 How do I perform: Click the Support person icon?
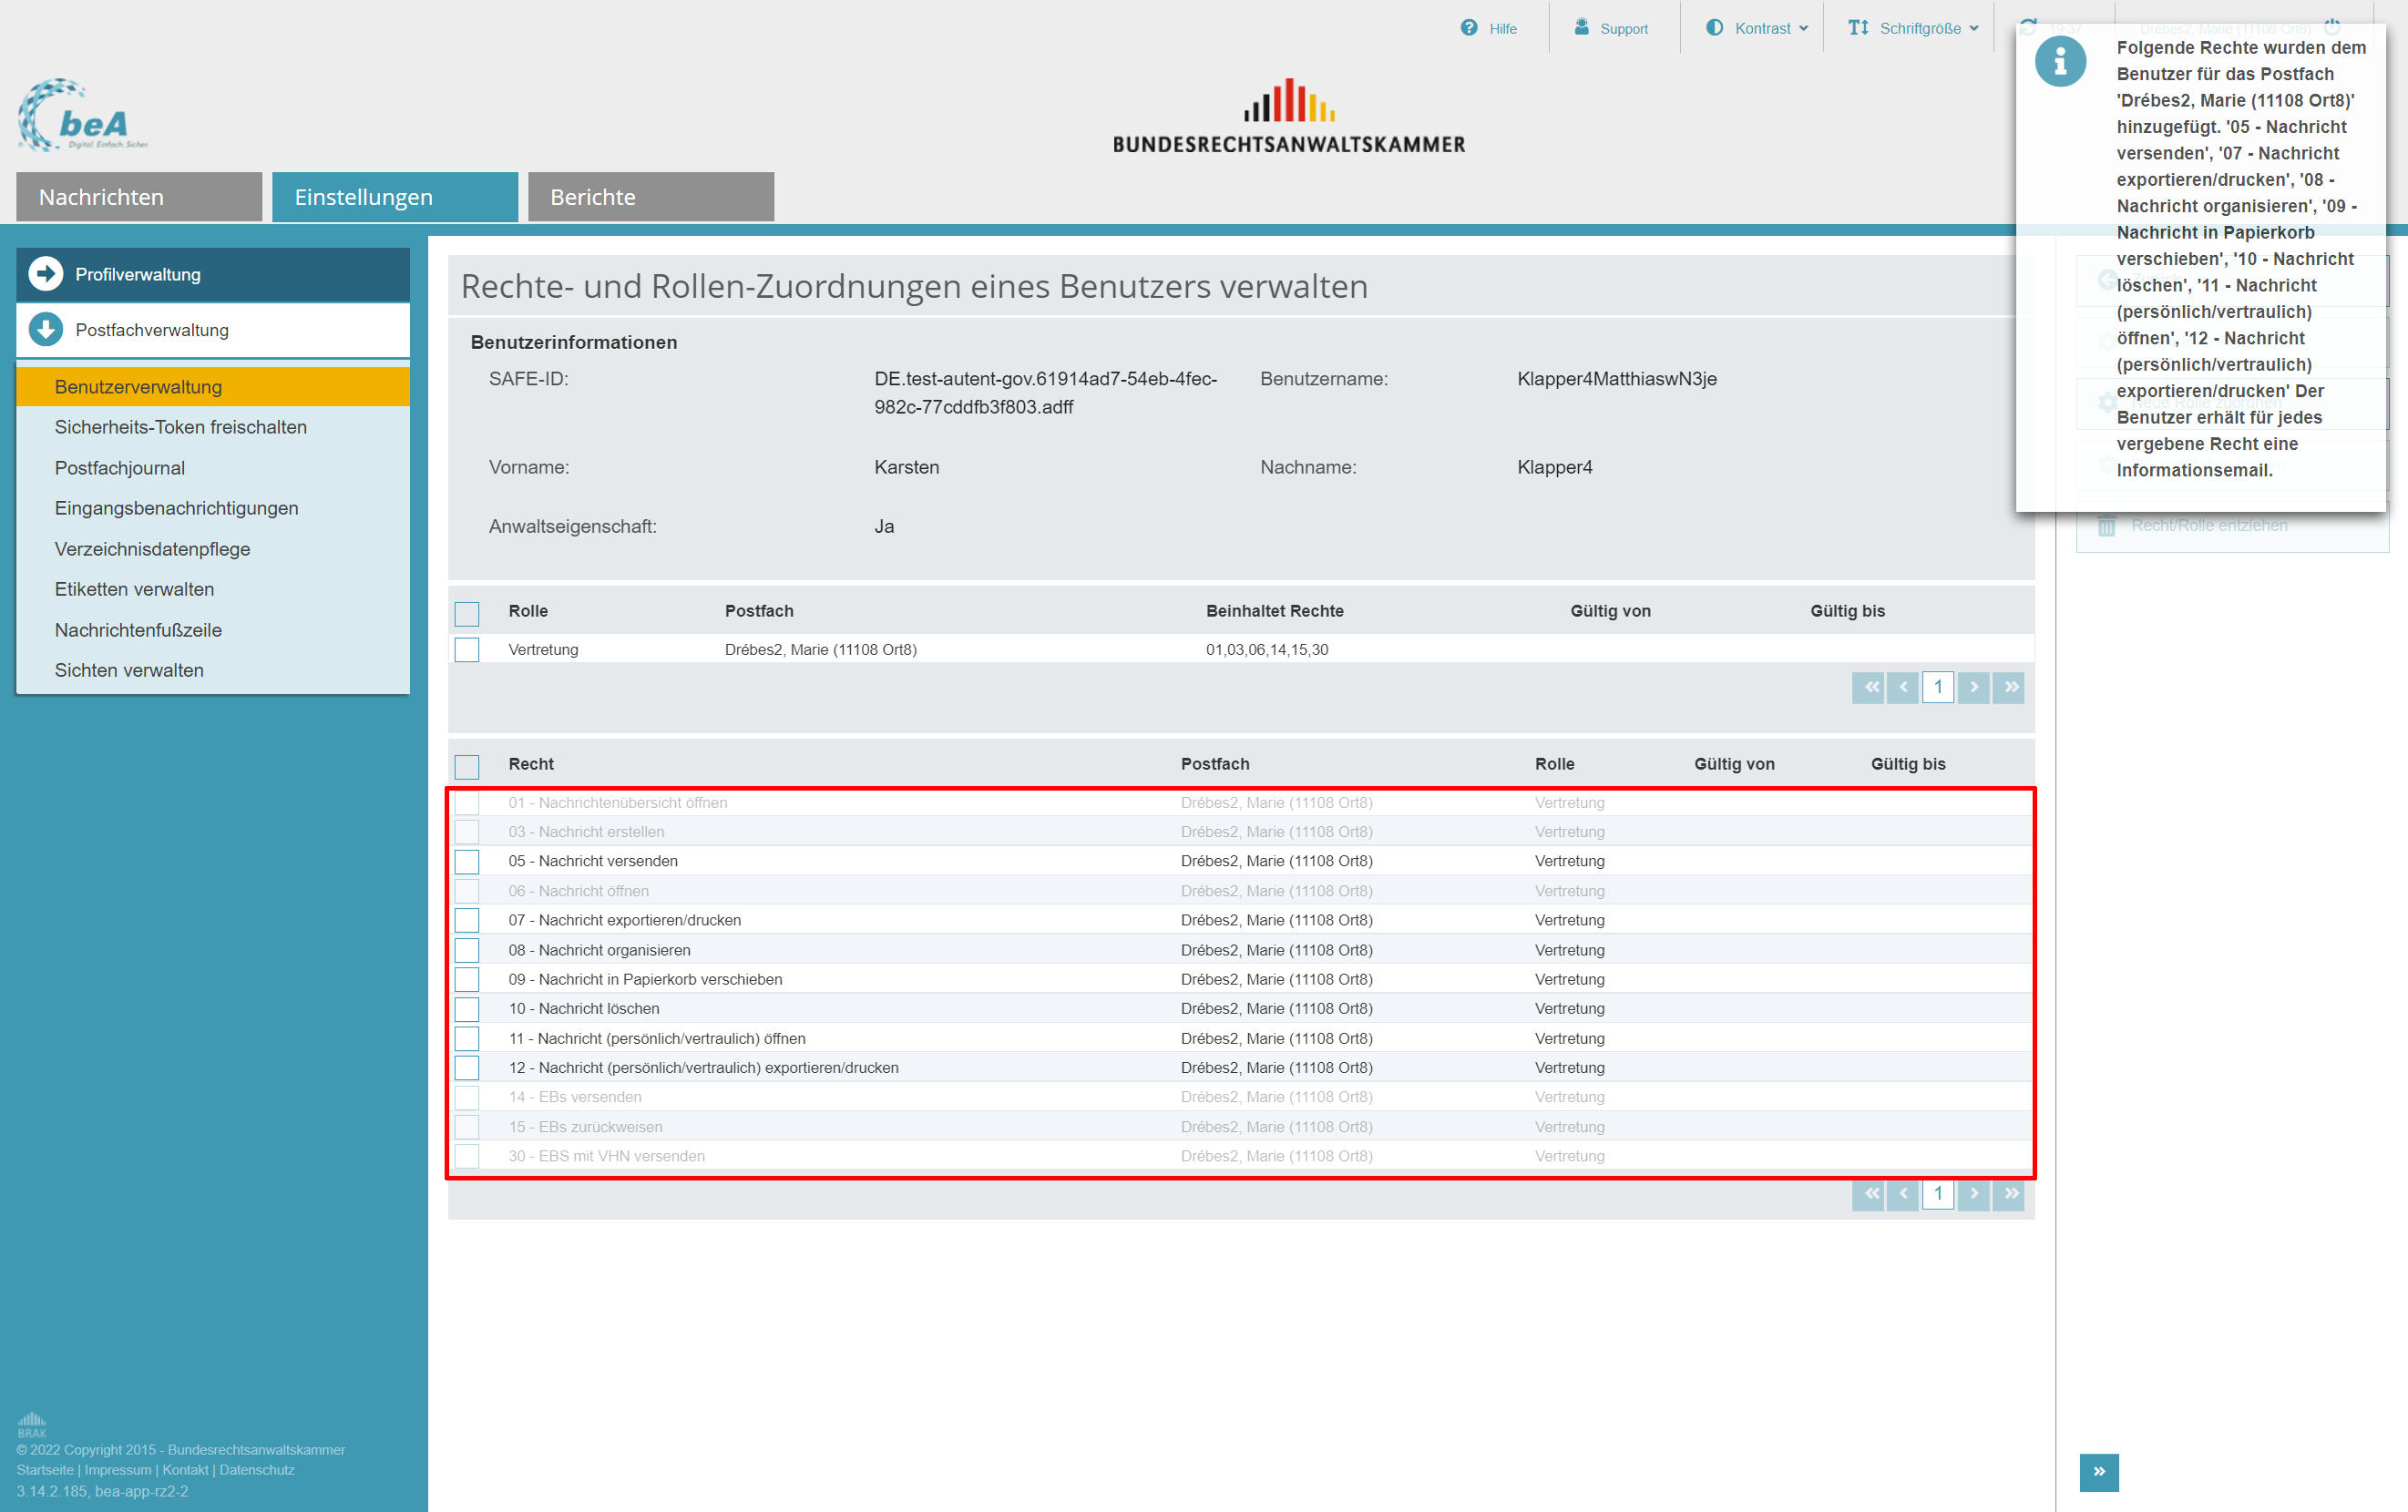pos(1581,27)
